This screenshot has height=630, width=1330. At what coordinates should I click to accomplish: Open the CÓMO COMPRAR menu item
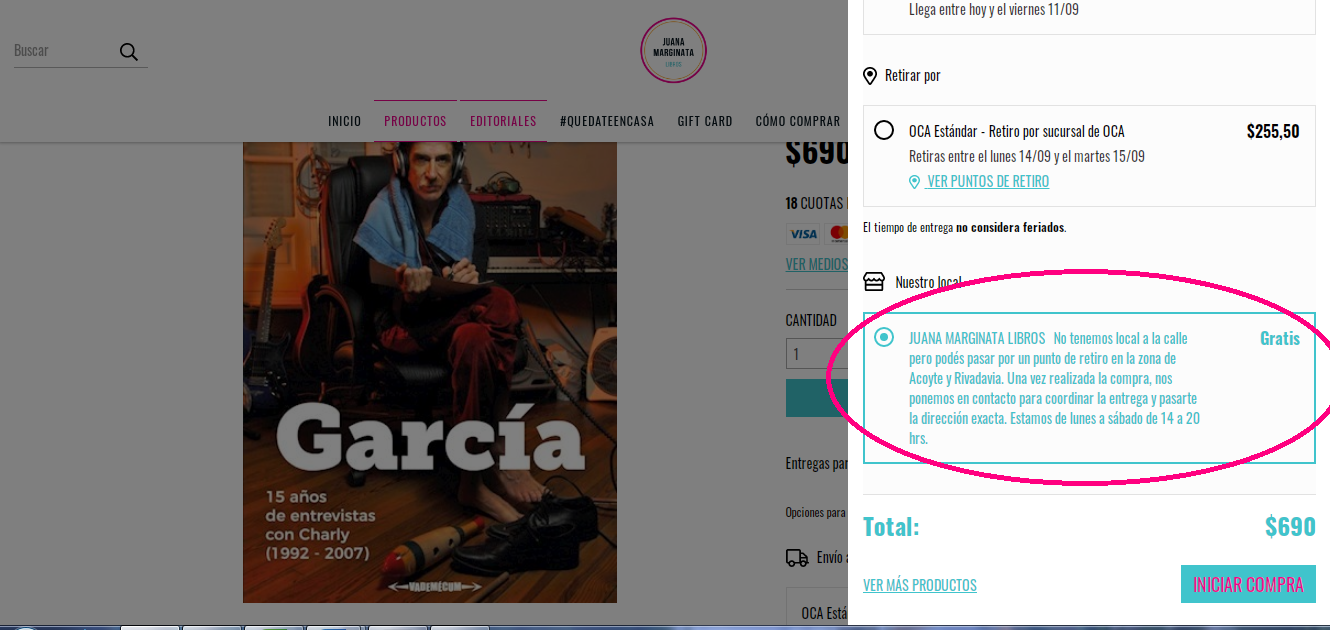pyautogui.click(x=798, y=121)
